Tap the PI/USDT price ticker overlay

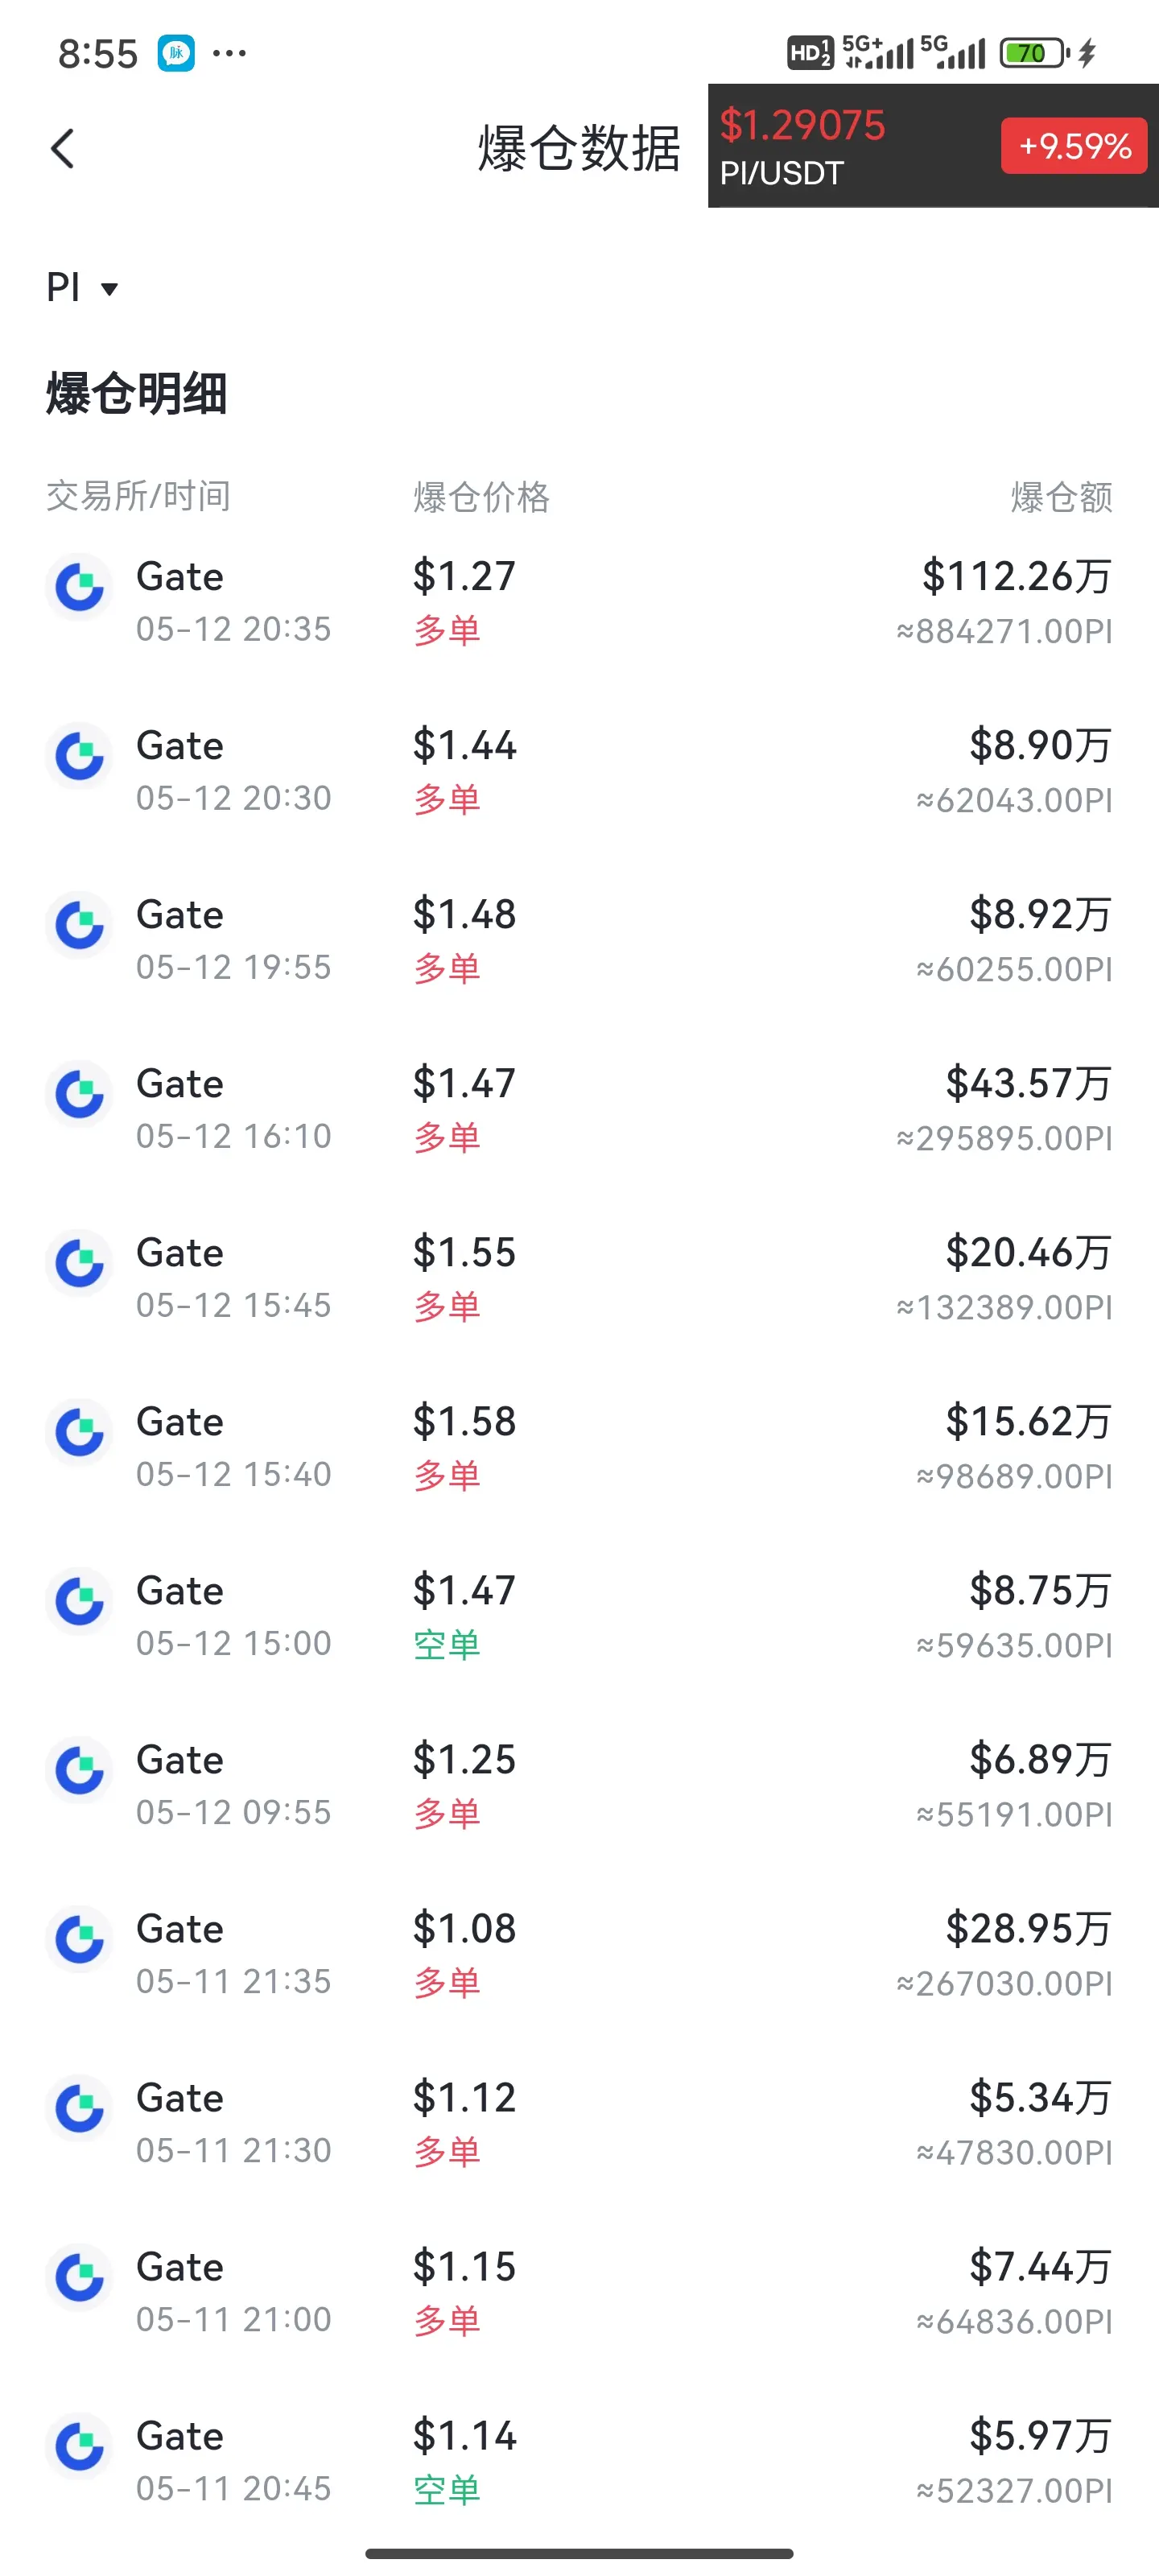coord(933,146)
